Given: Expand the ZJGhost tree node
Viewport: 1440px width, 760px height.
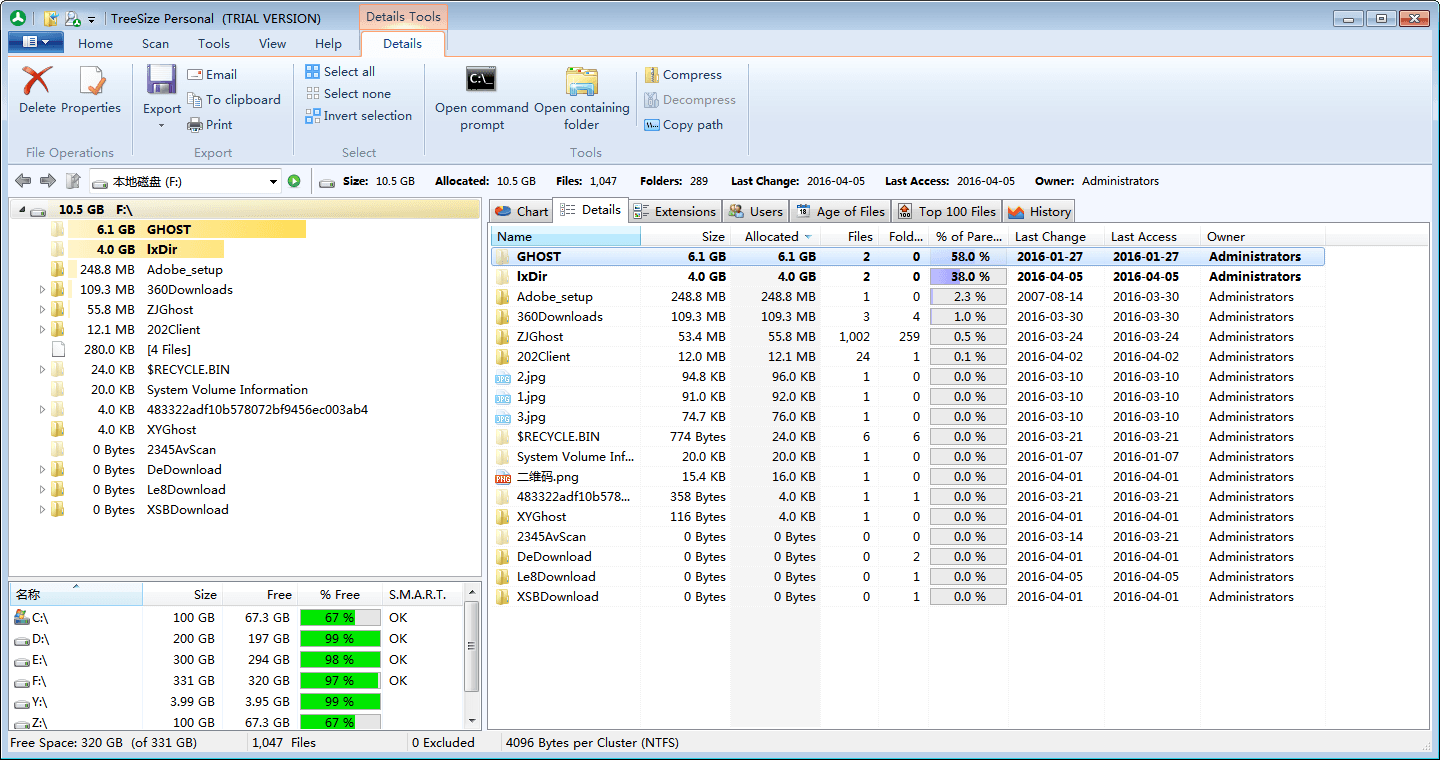Looking at the screenshot, I should 42,310.
